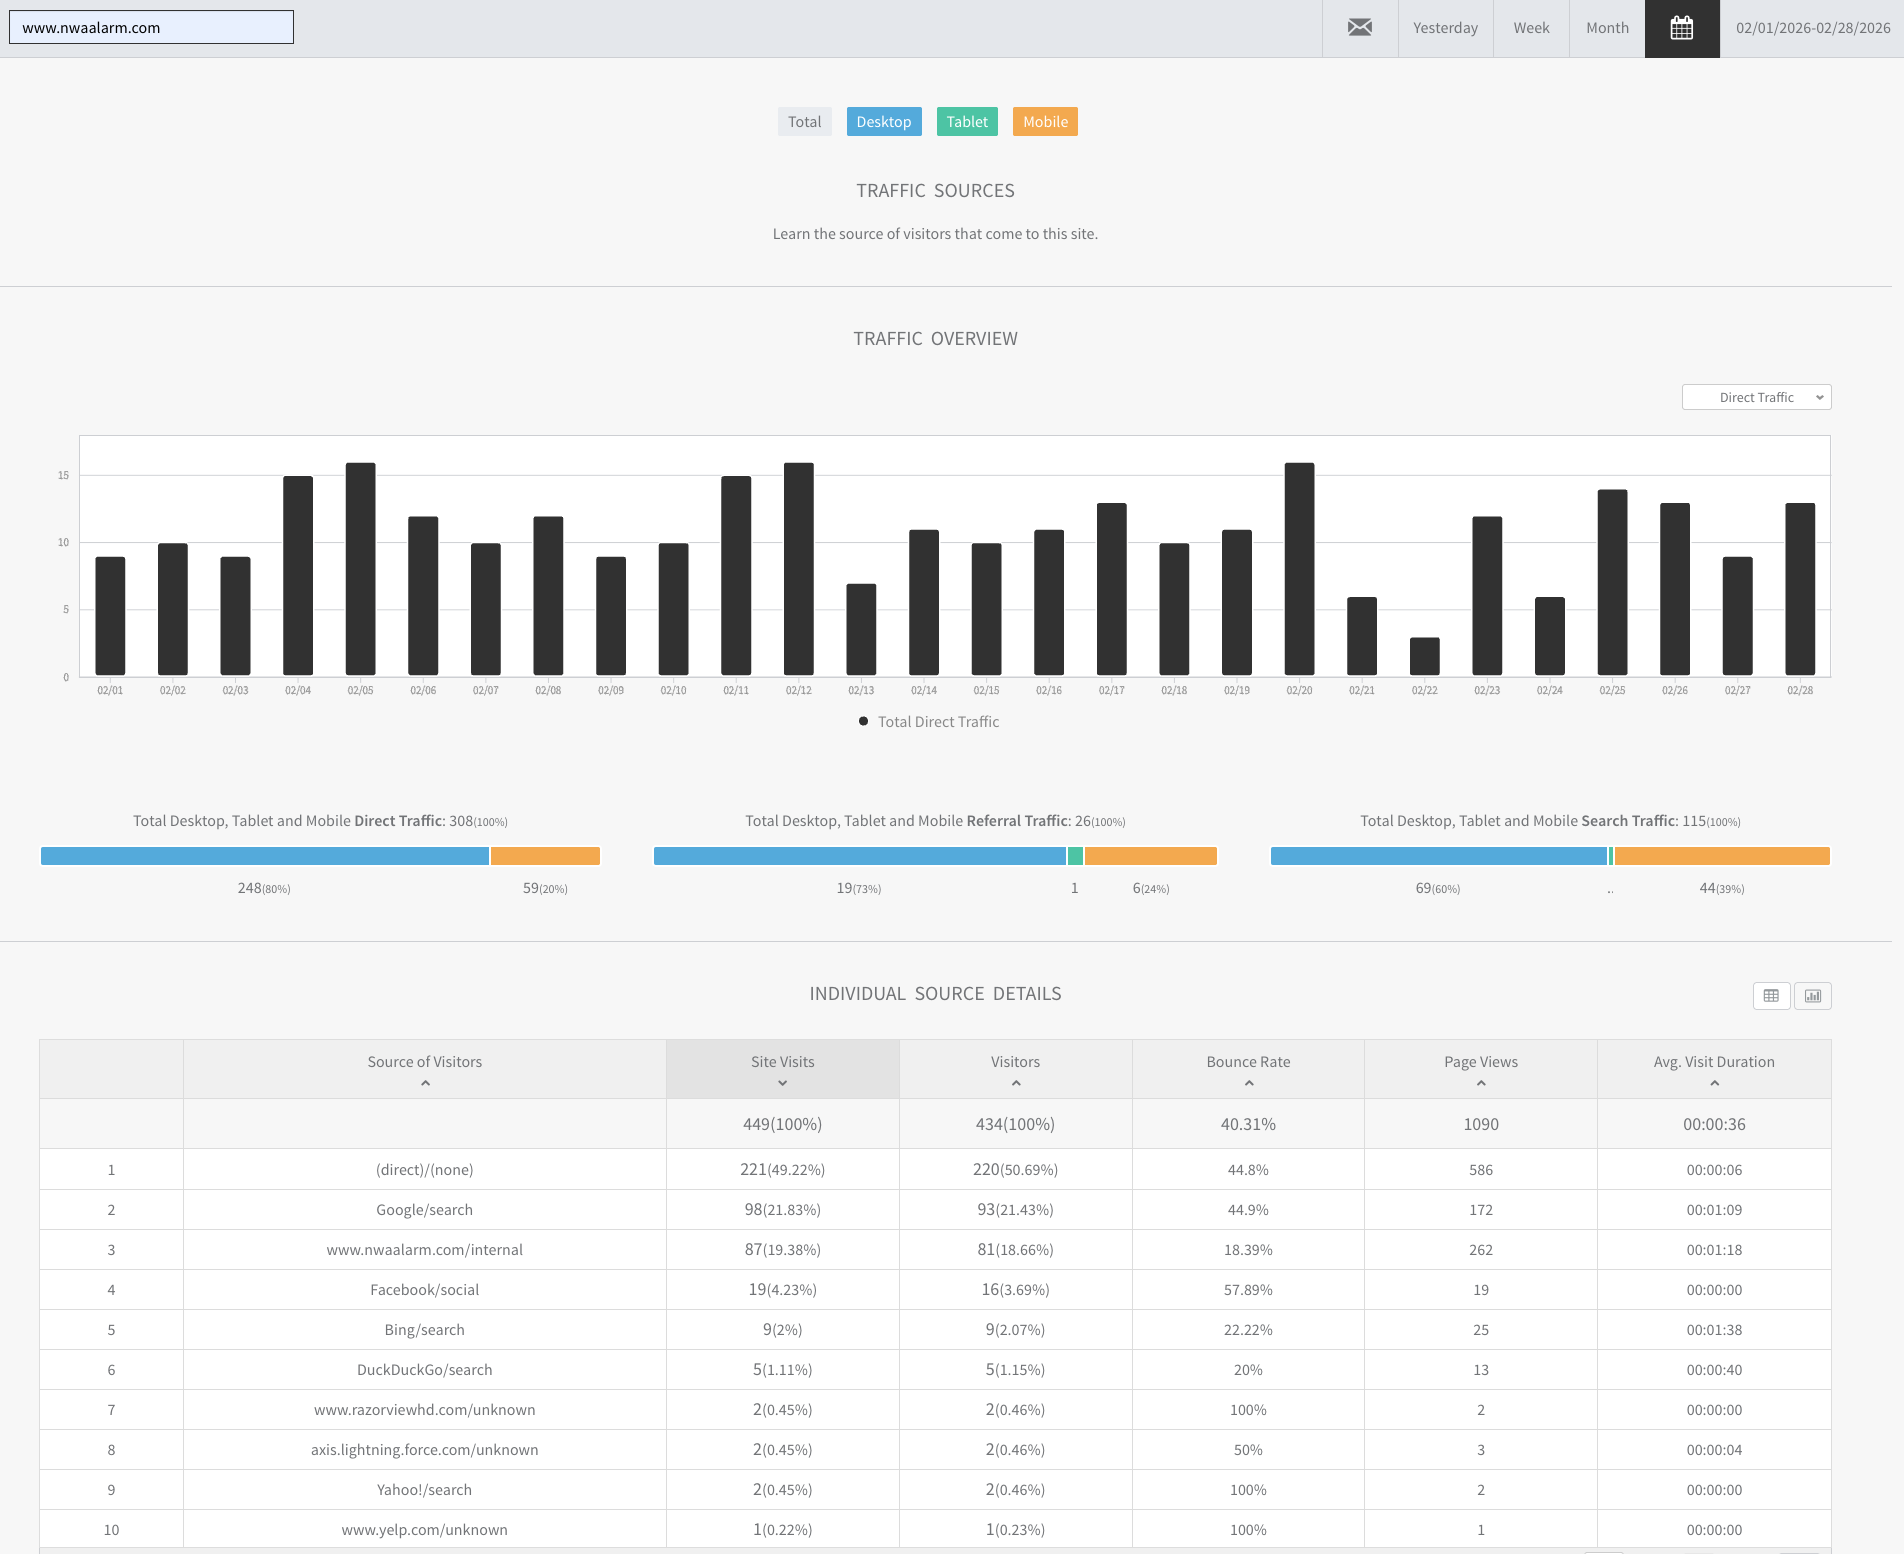
Task: Toggle the Desktop device filter
Action: pos(883,122)
